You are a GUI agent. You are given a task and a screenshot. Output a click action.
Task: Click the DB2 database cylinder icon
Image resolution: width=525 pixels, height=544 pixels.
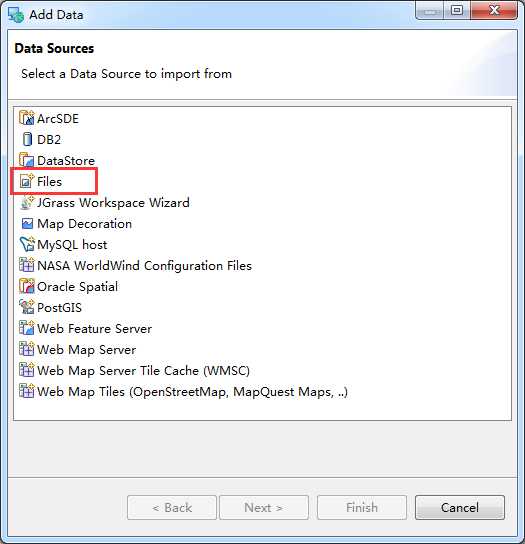coord(27,139)
